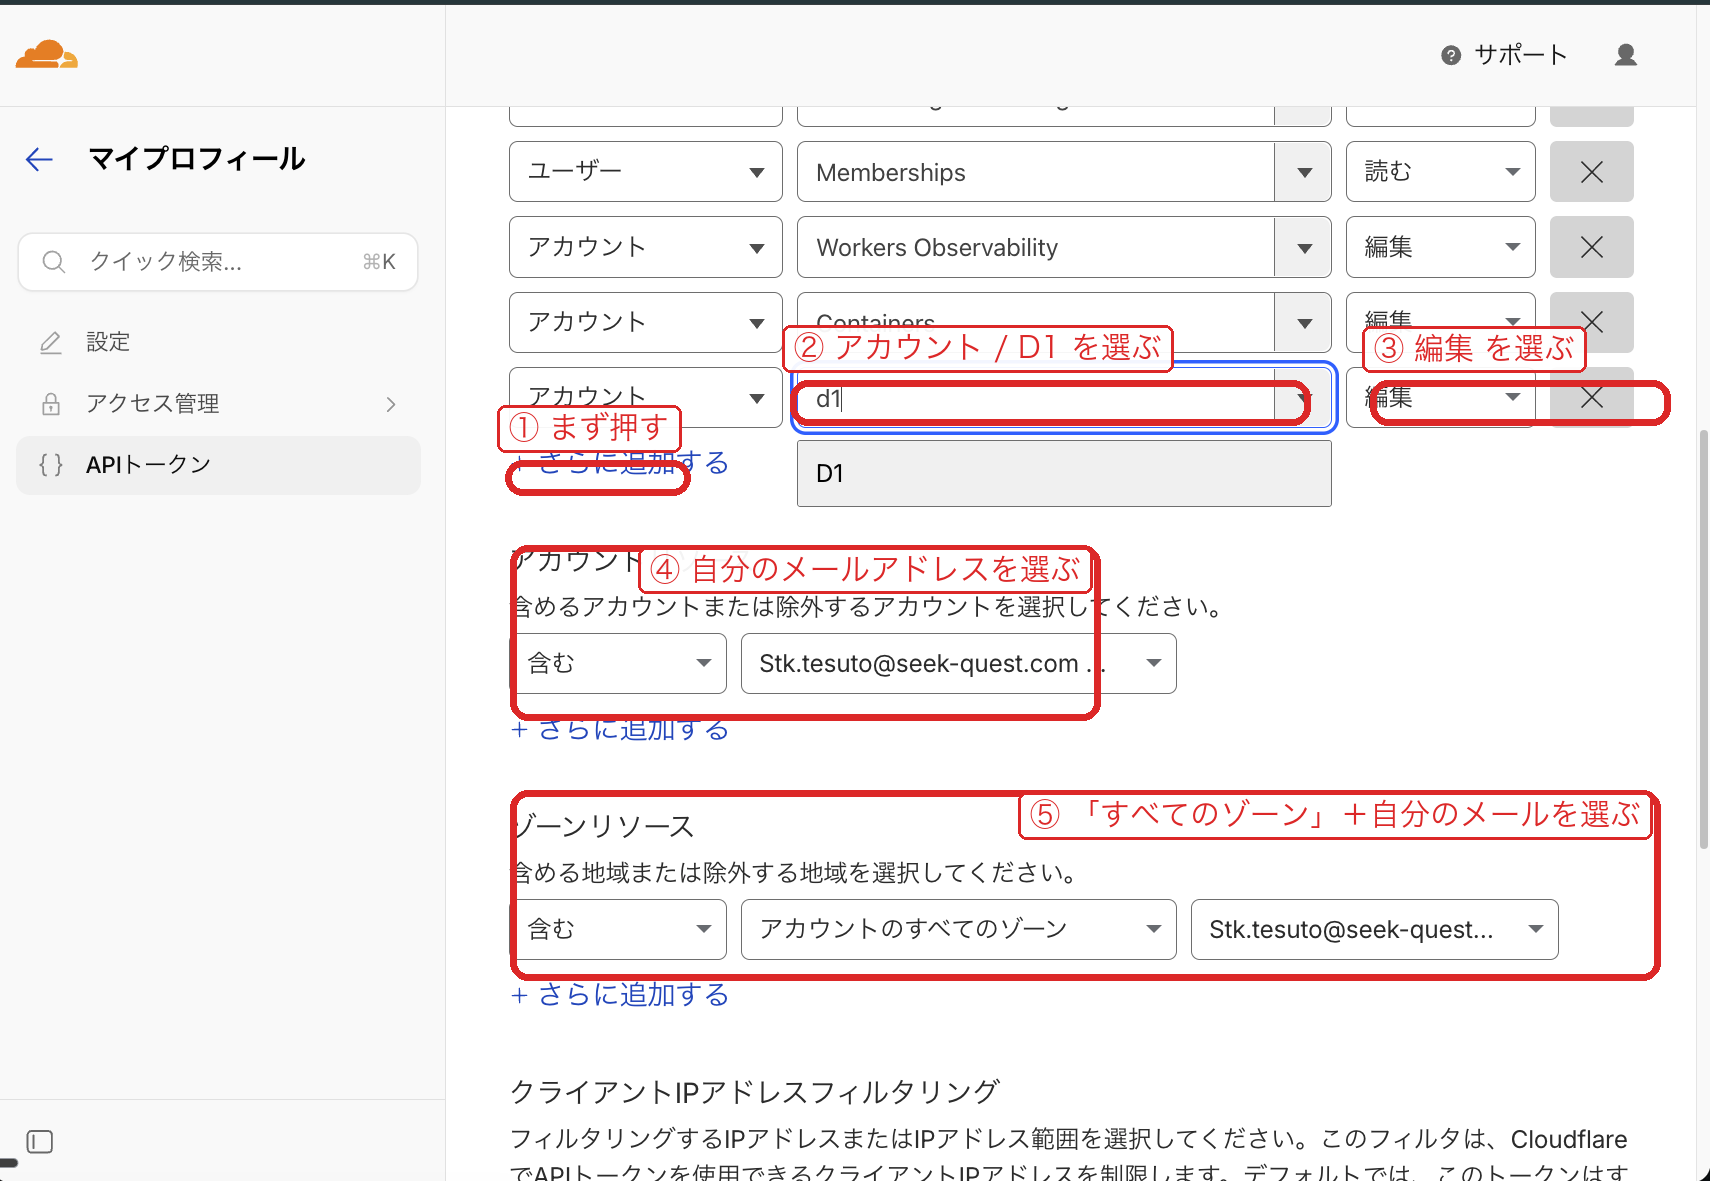
Task: Open the ユーザー scope dropdown
Action: (x=645, y=172)
